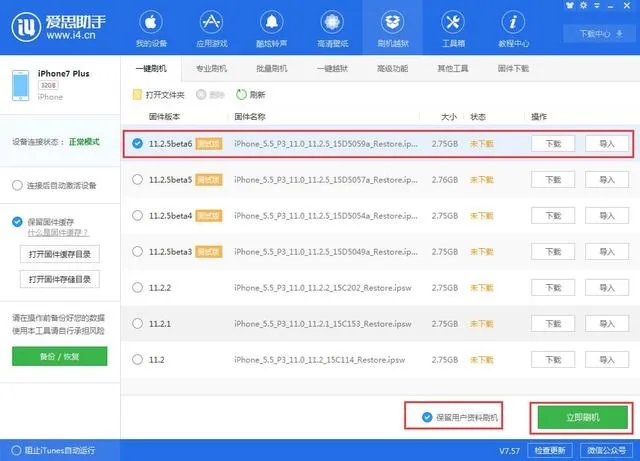Download firmware 11.2.1
The image size is (640, 461).
pyautogui.click(x=553, y=324)
